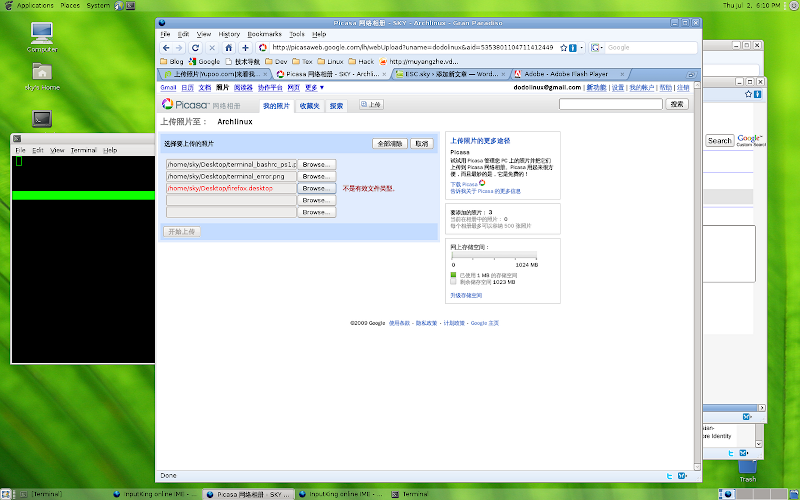Click the clock in top panel
Viewport: 800px width, 500px height.
[752, 5]
